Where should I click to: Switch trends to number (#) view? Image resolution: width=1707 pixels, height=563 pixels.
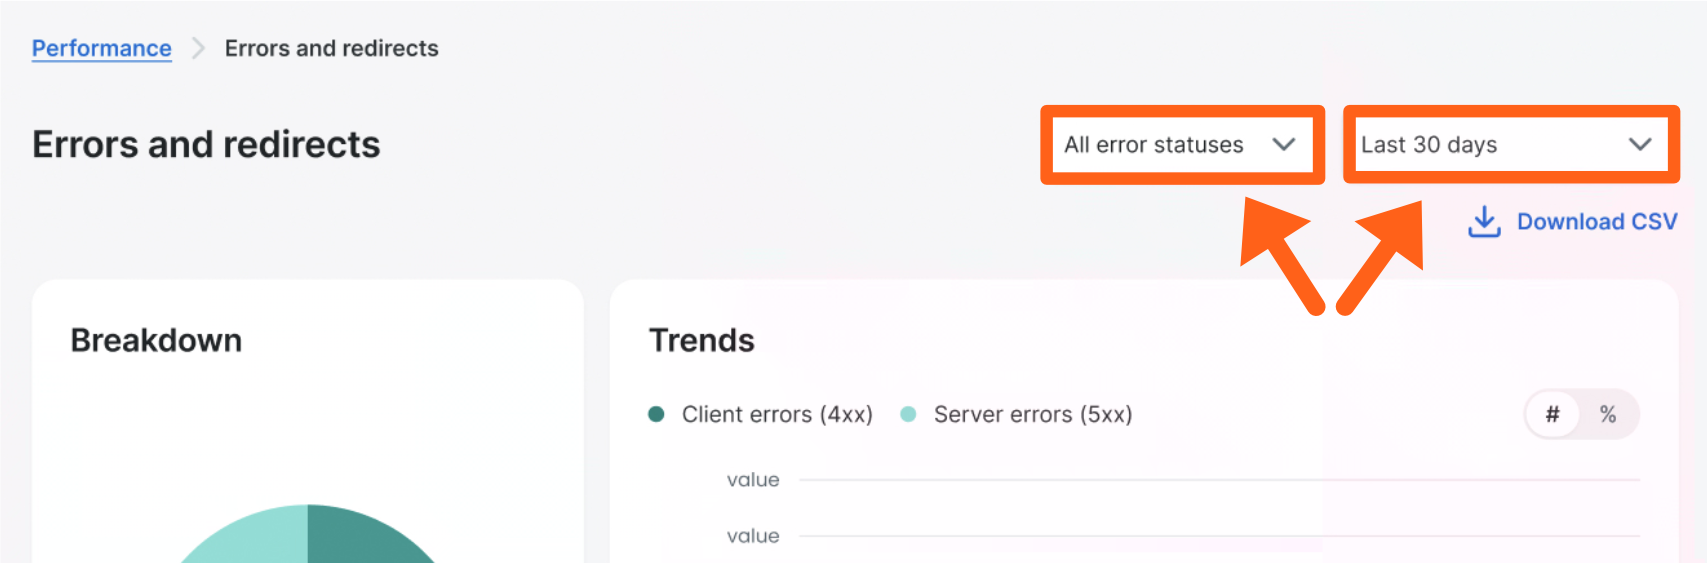point(1552,414)
